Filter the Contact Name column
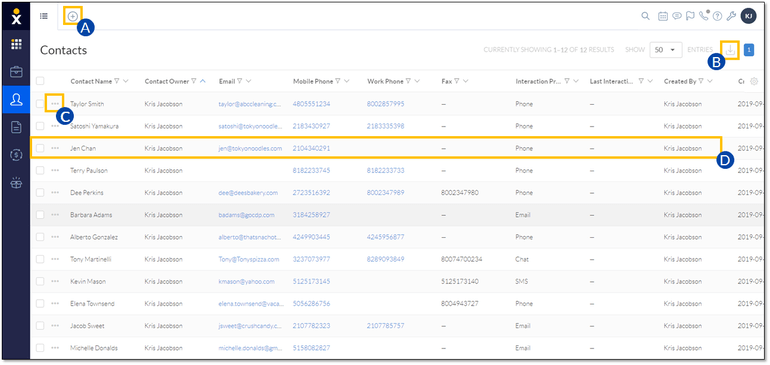 tap(116, 82)
